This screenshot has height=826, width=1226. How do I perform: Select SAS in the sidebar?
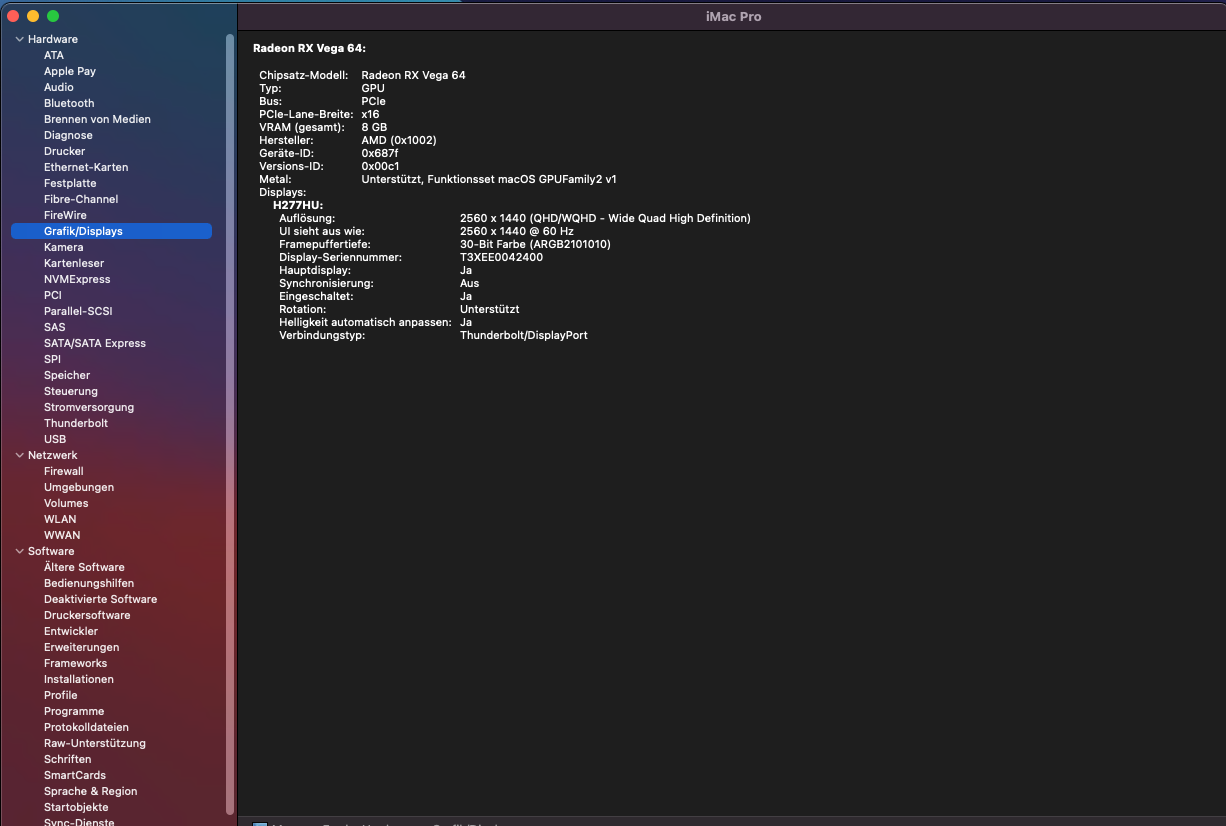(55, 327)
